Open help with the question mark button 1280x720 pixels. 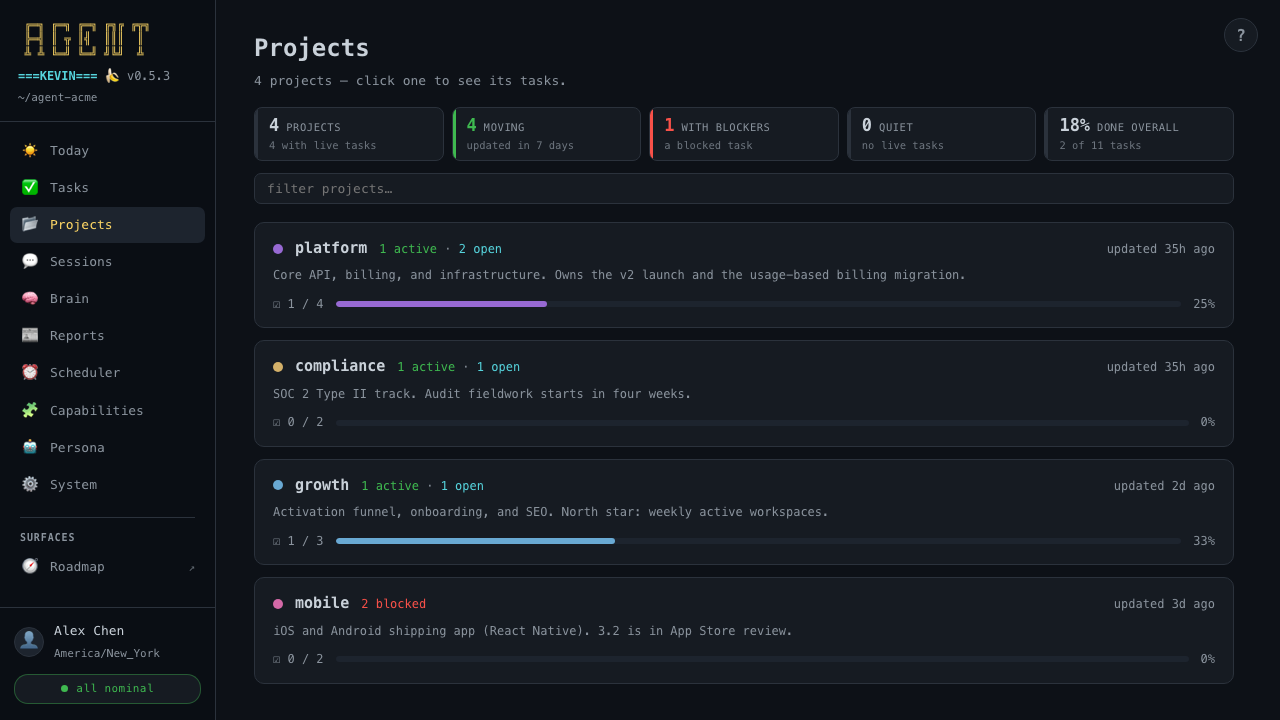(x=1241, y=35)
